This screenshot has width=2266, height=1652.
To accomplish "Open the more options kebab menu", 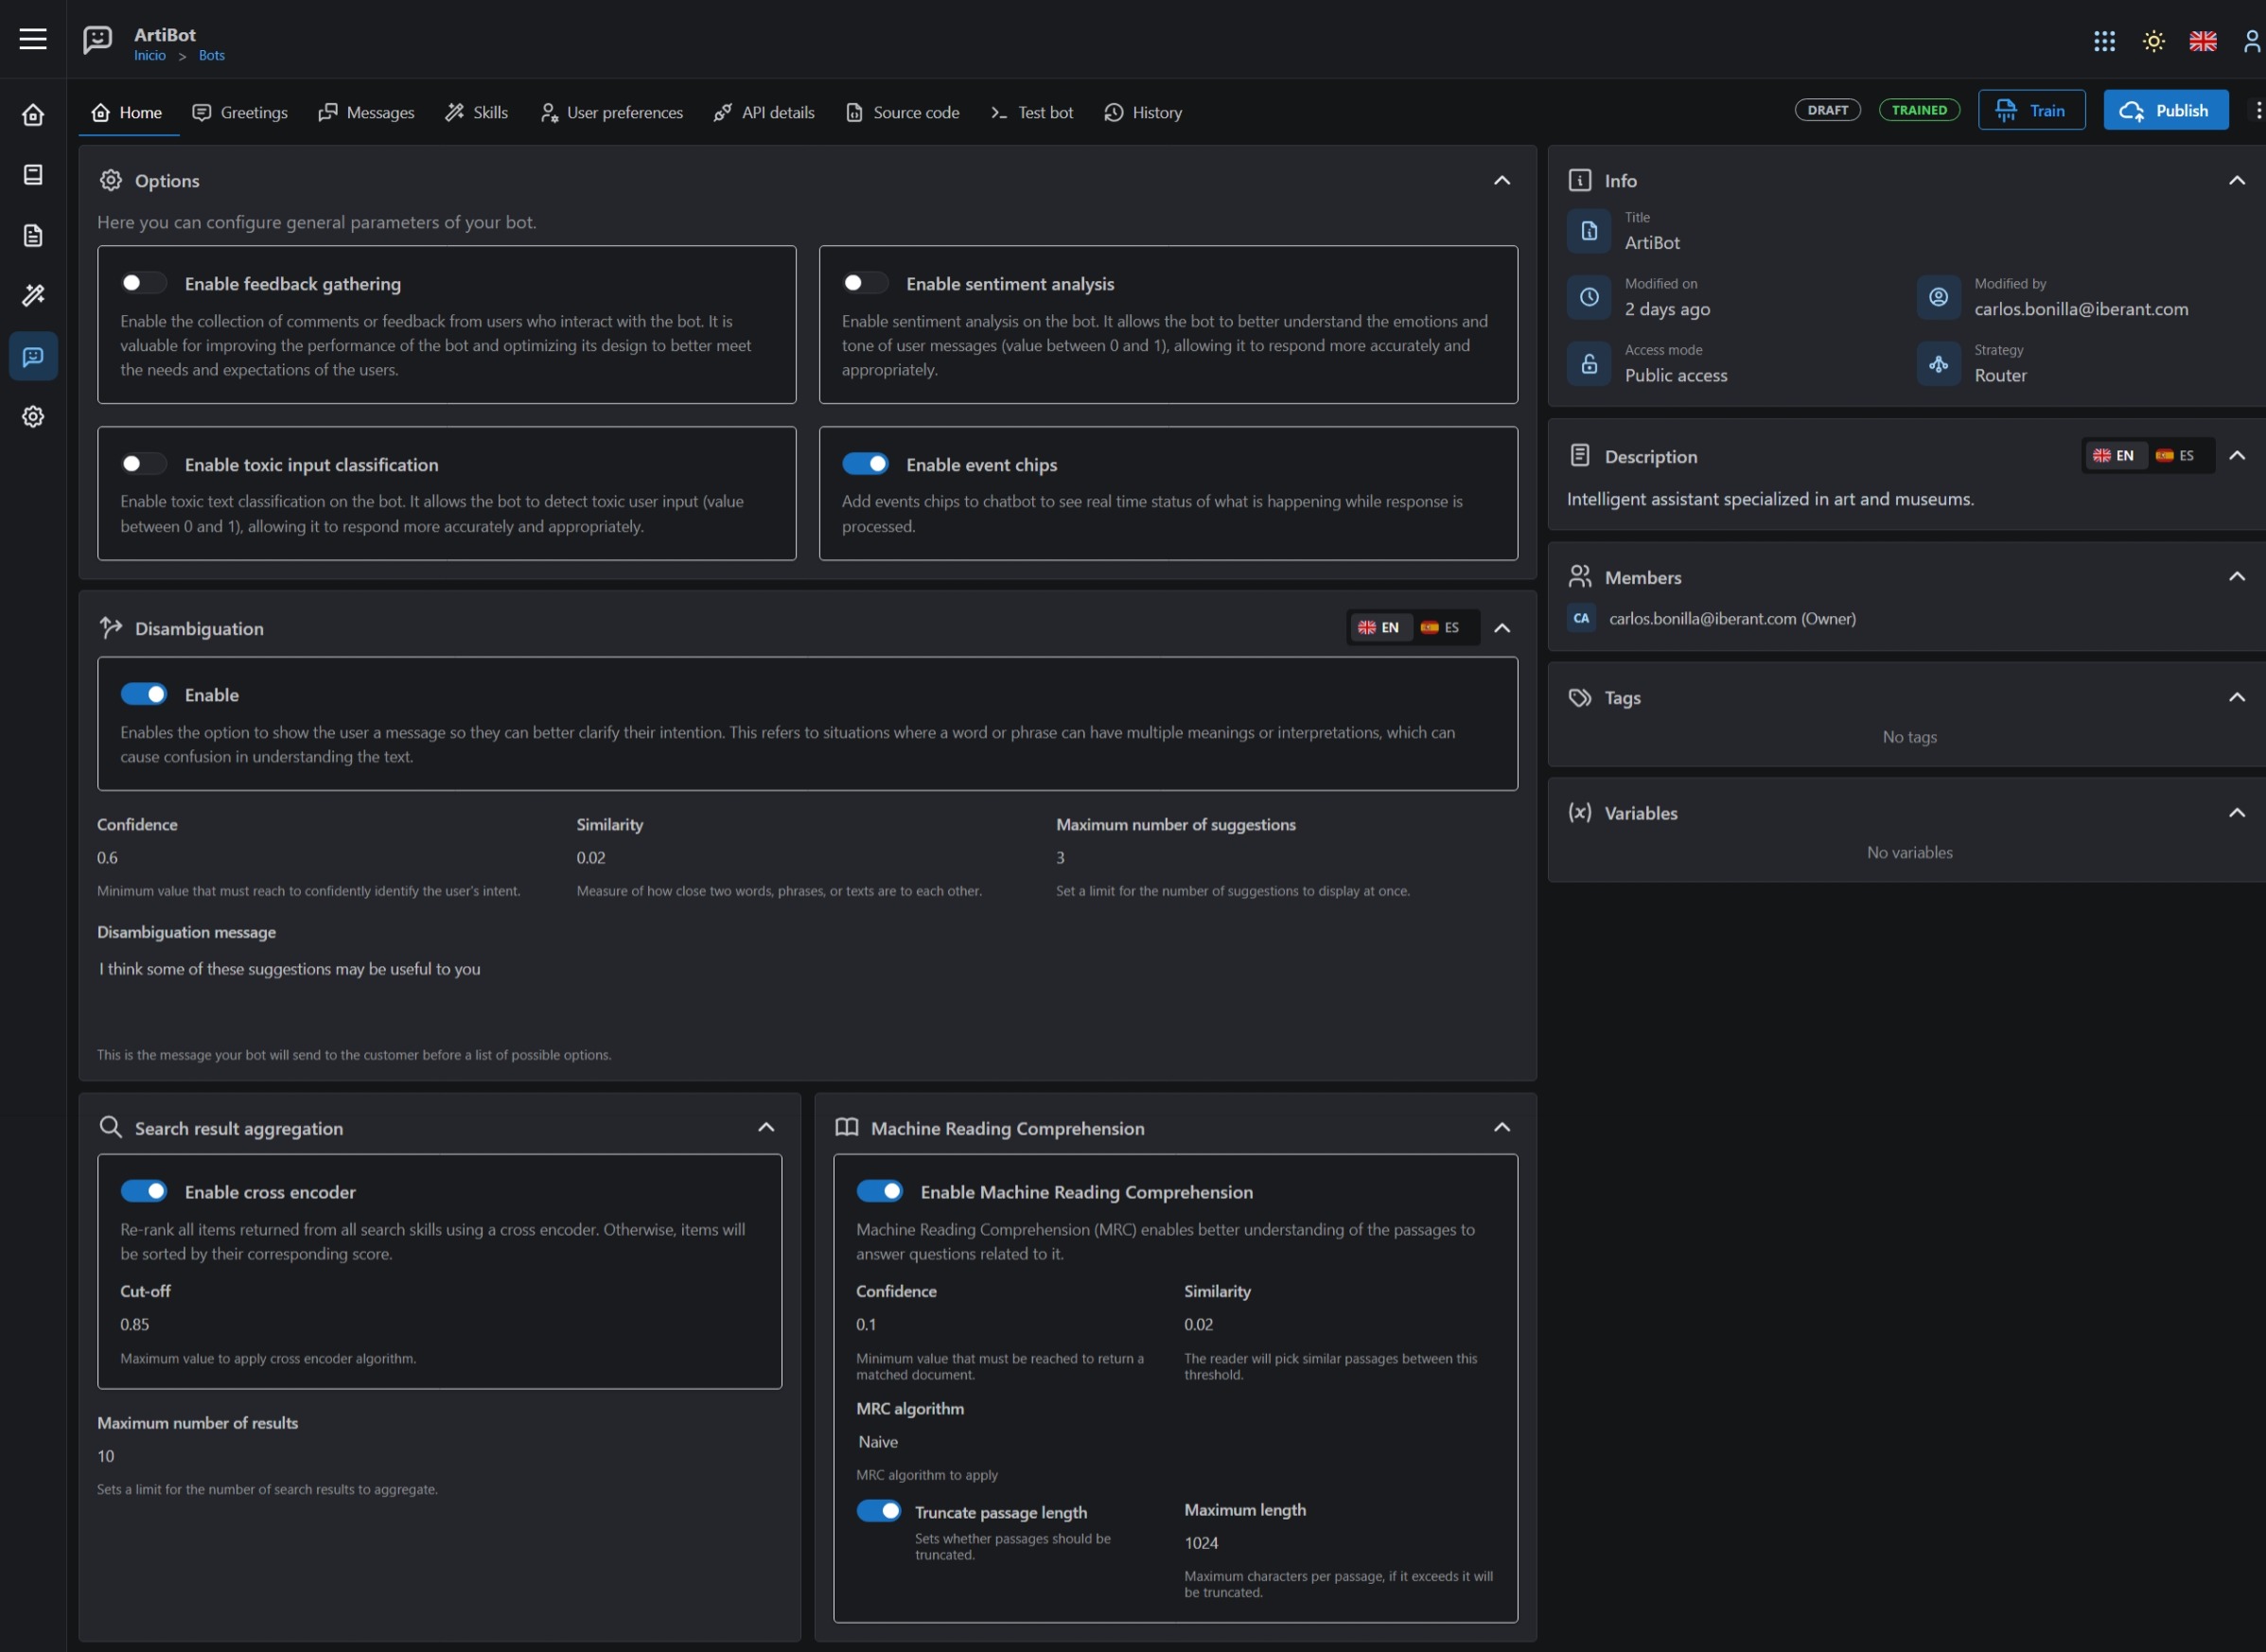I will pos(2258,110).
